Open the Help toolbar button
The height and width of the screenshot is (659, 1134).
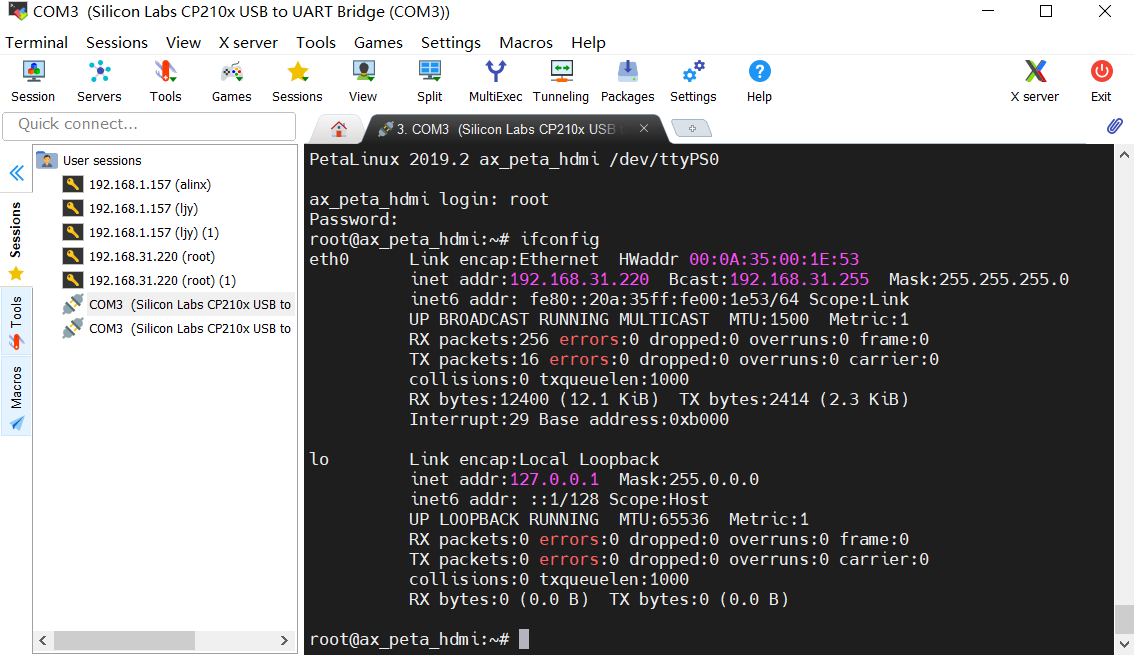click(x=759, y=80)
